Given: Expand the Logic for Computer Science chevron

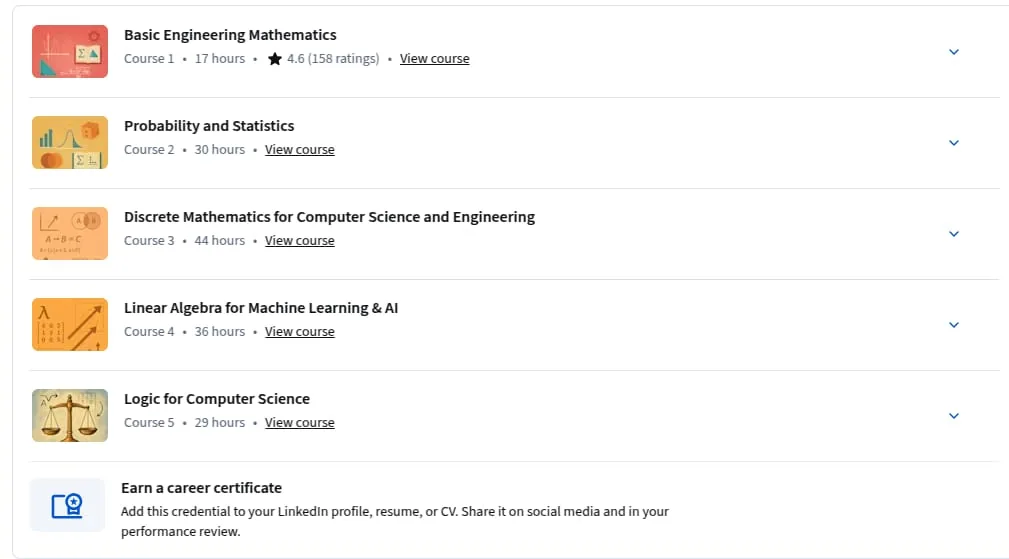Looking at the screenshot, I should click(954, 416).
